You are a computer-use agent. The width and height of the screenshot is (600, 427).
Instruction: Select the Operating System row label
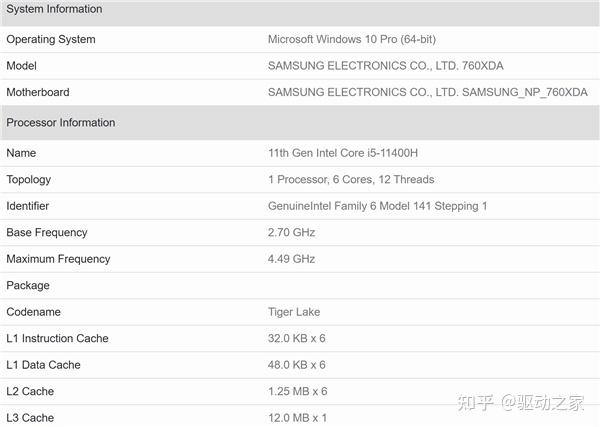(x=51, y=39)
